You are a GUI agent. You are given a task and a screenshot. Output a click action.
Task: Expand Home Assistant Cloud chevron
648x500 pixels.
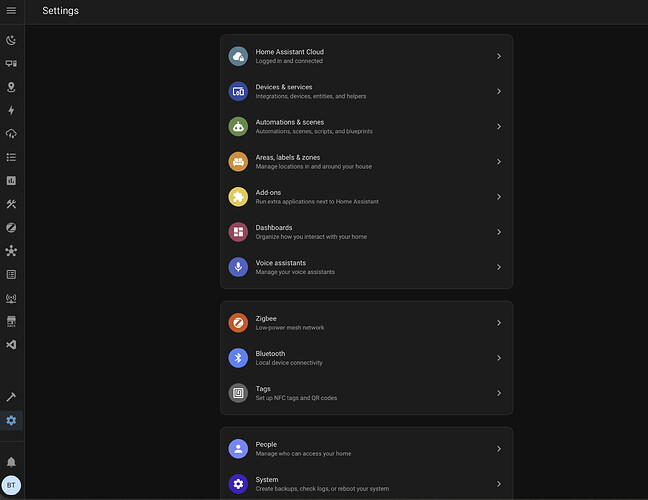[499, 56]
